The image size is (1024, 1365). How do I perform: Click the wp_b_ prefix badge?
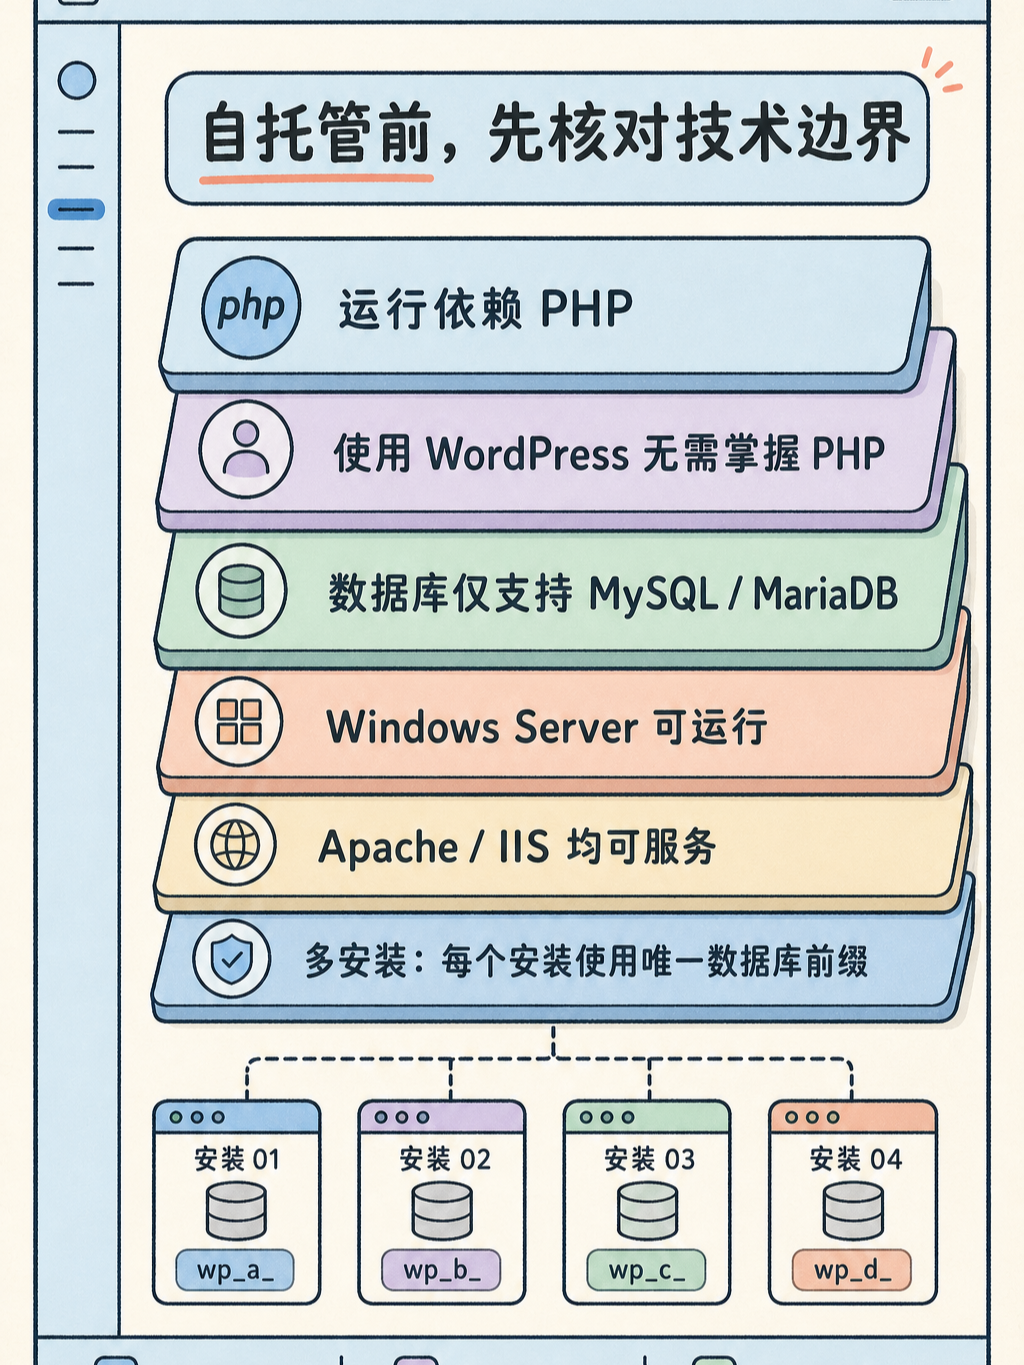(441, 1270)
